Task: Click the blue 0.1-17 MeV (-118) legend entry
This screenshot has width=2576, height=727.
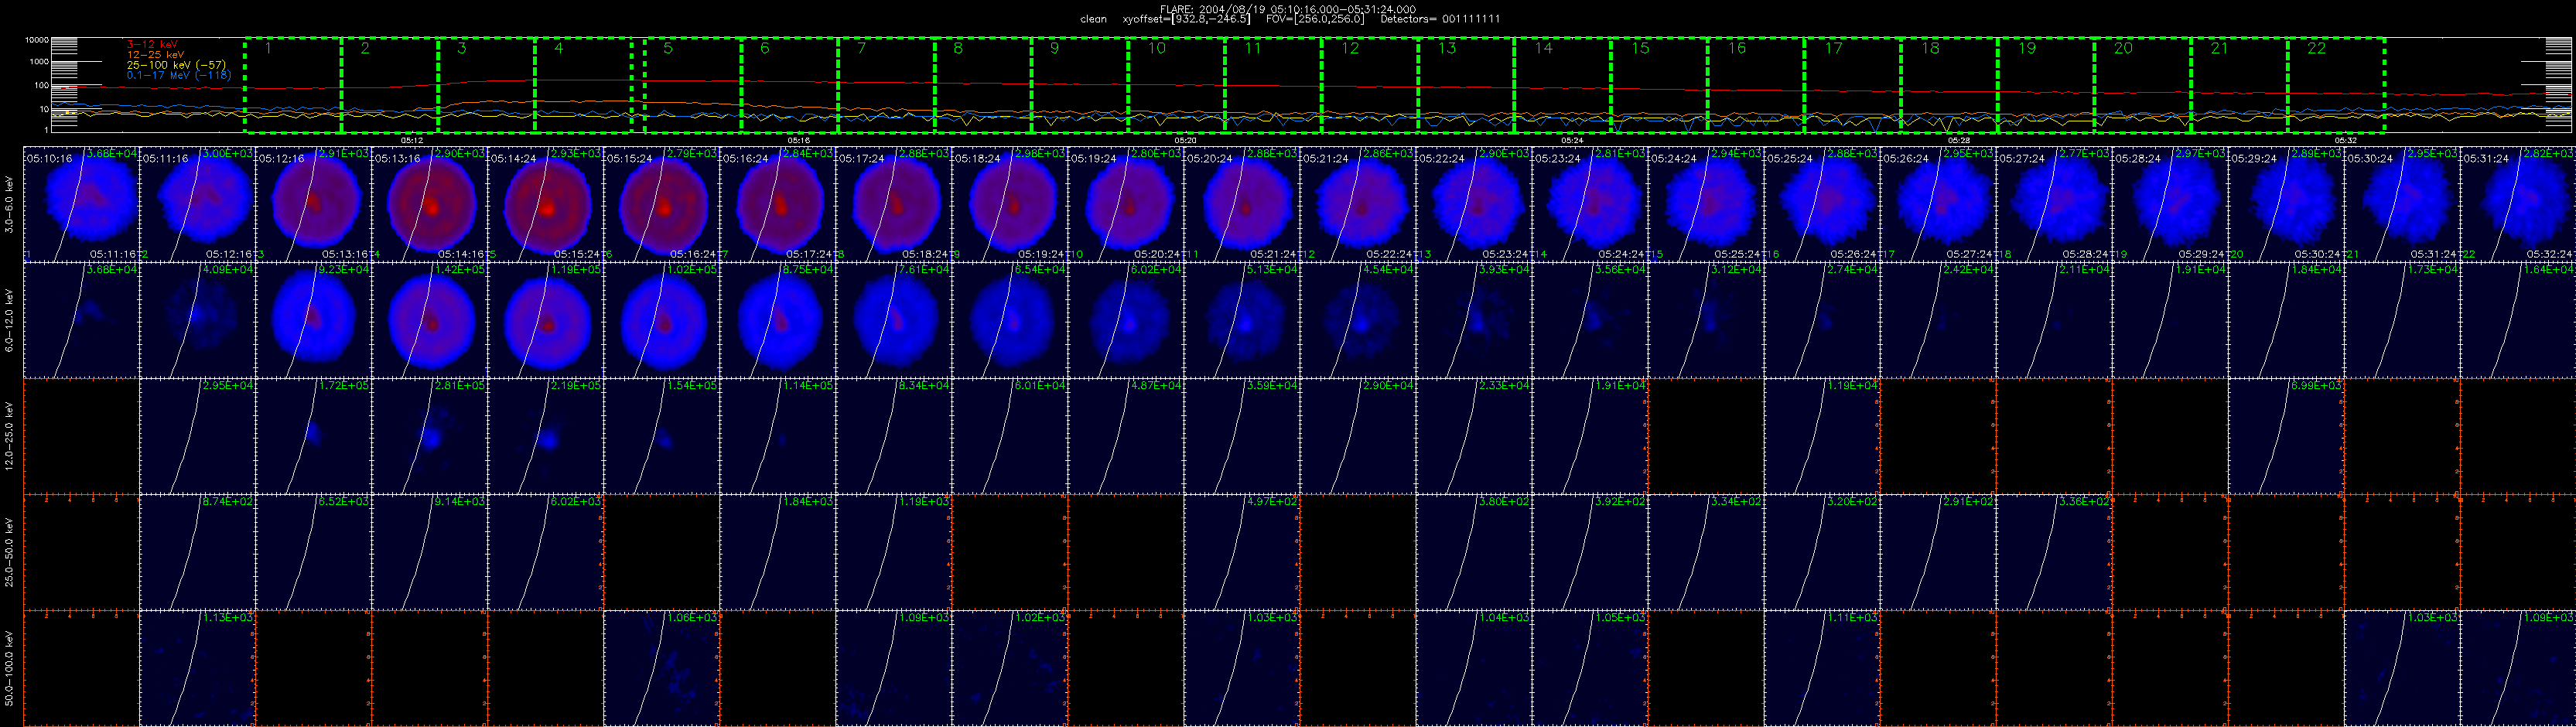Action: click(x=179, y=75)
